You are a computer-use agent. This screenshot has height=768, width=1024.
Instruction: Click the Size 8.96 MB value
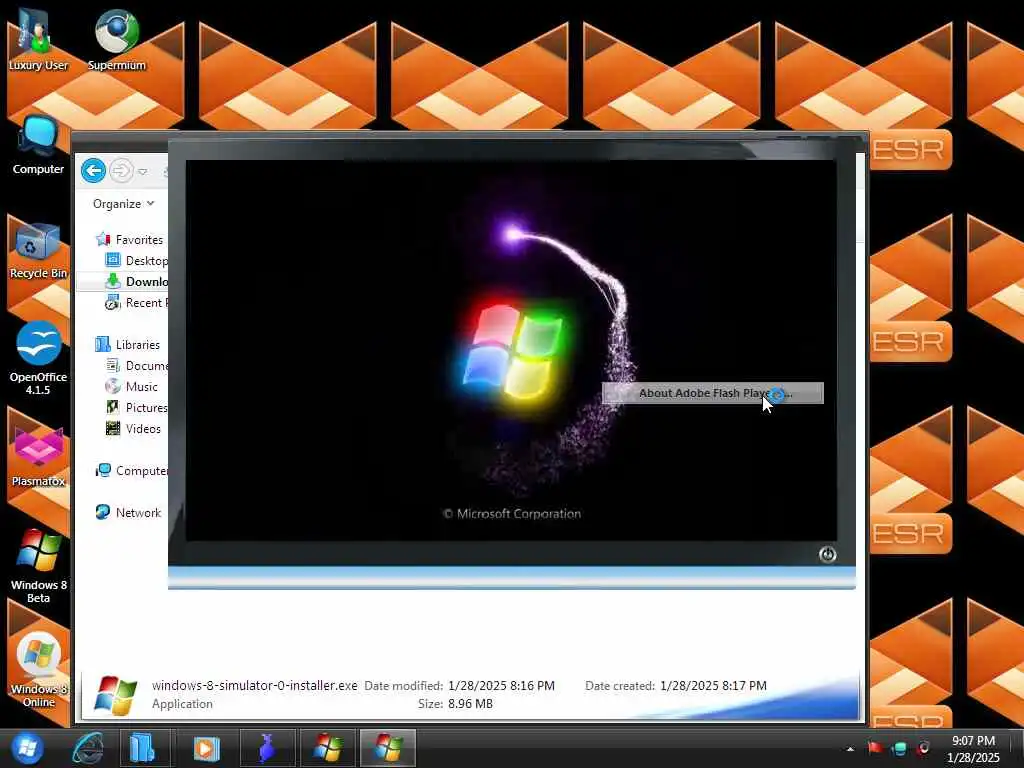click(x=470, y=704)
